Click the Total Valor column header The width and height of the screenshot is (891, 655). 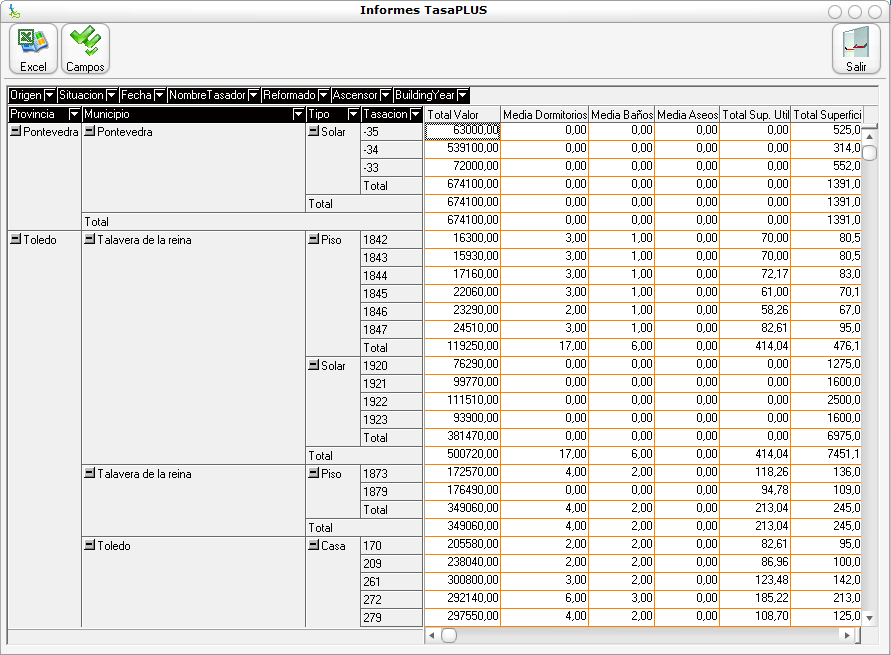pos(462,115)
